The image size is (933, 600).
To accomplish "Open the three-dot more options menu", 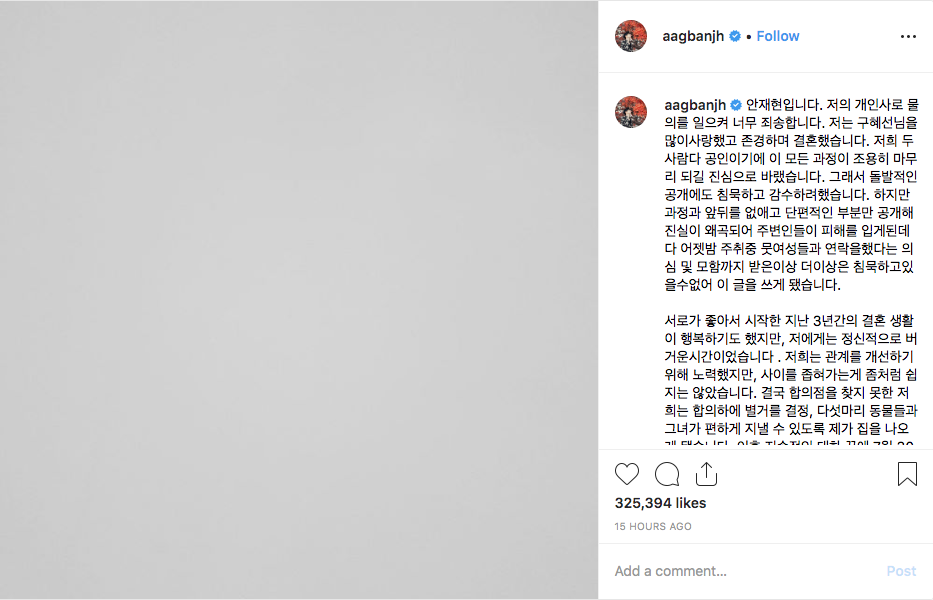I will [908, 36].
